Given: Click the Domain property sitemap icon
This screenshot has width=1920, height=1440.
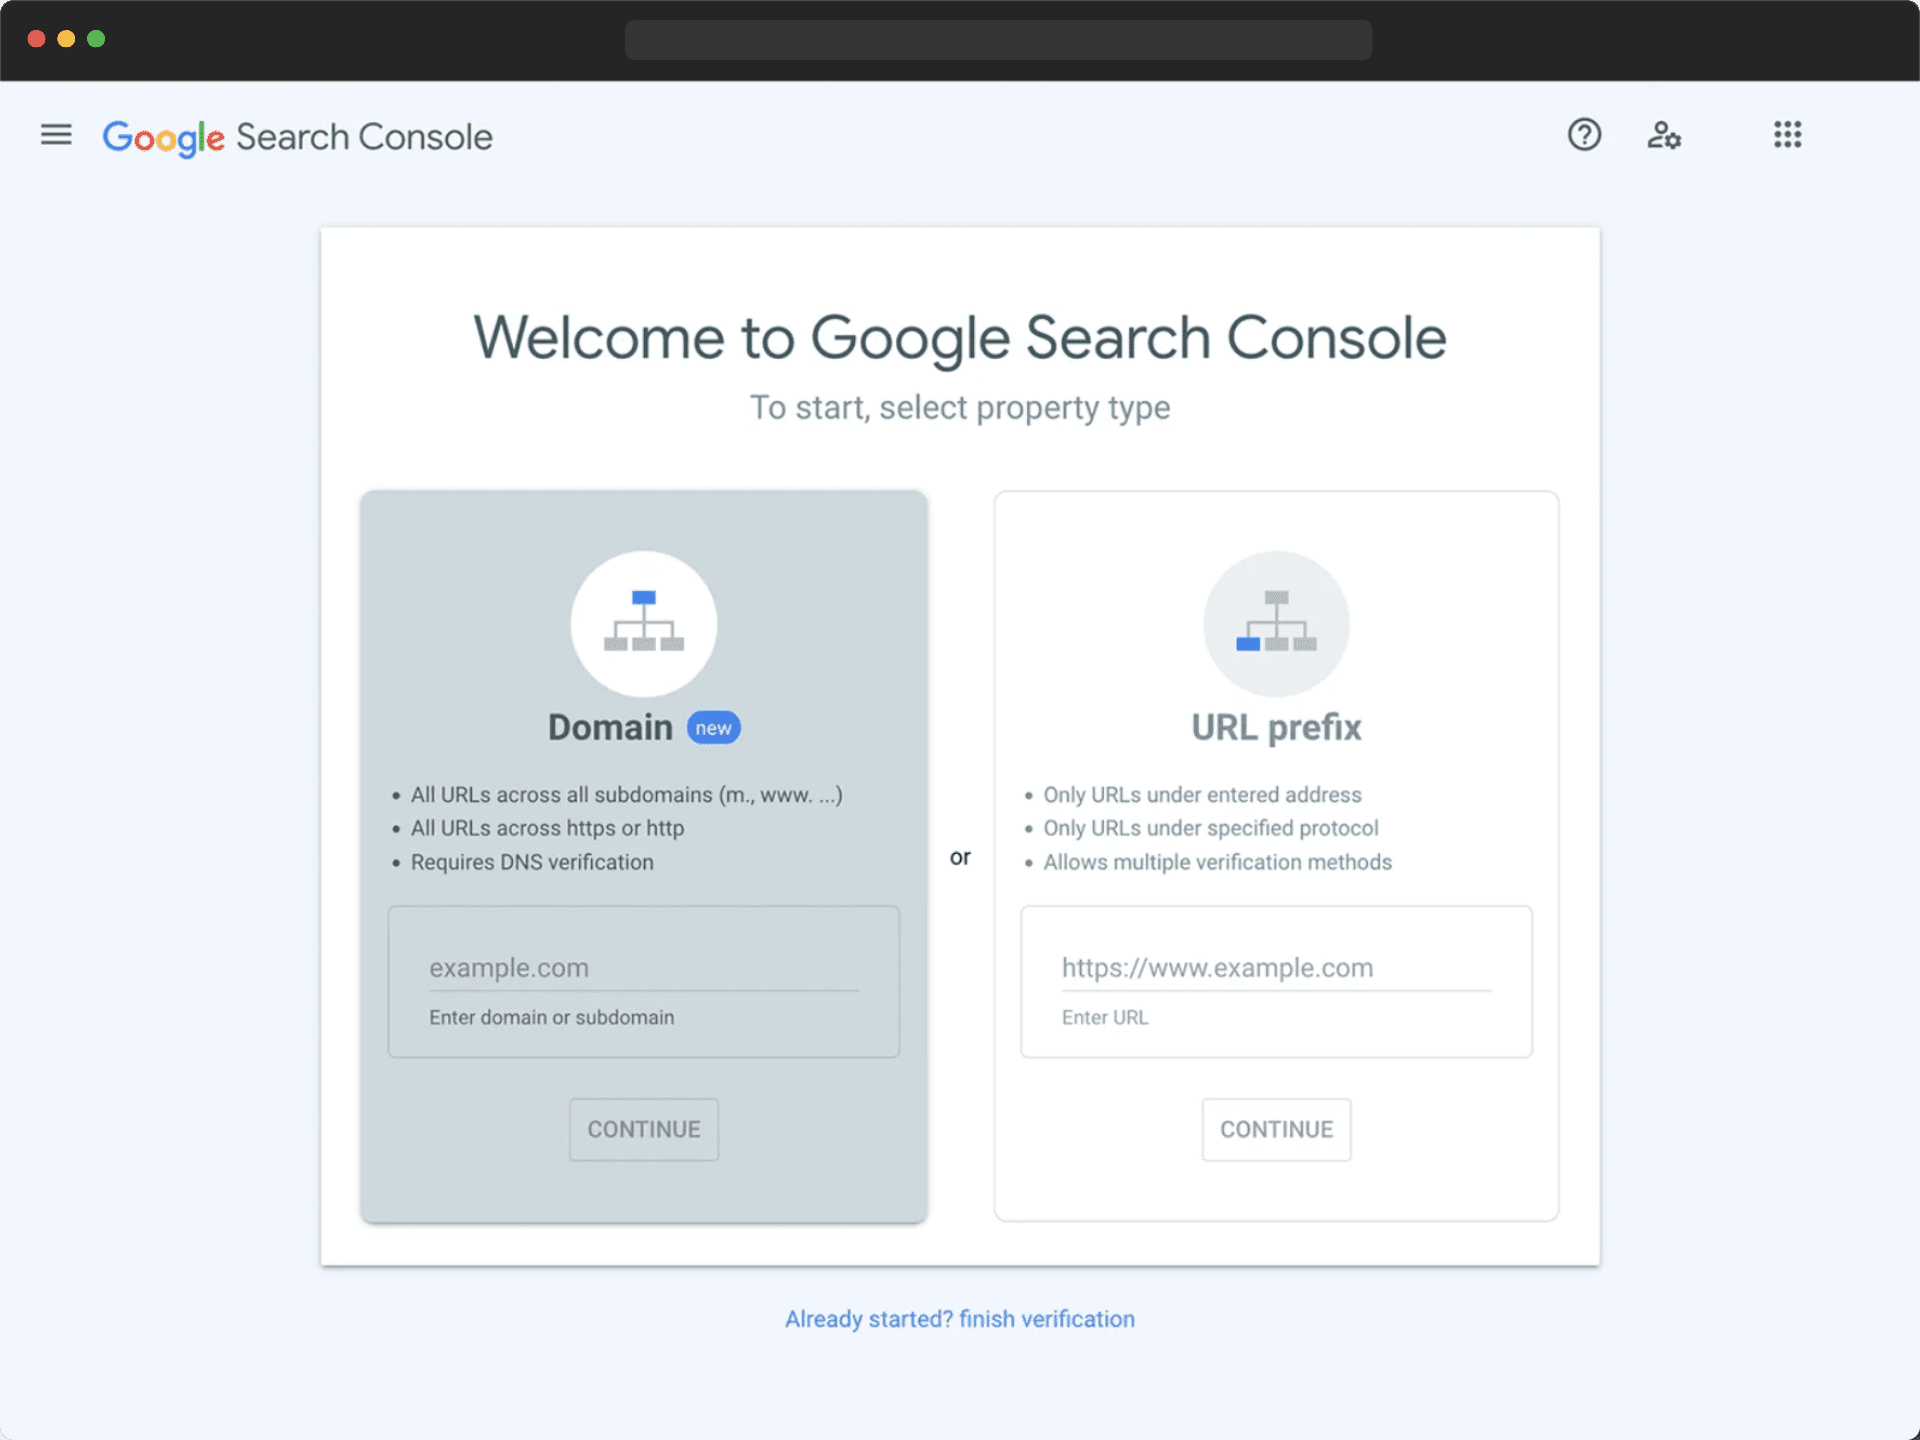Looking at the screenshot, I should coord(644,623).
